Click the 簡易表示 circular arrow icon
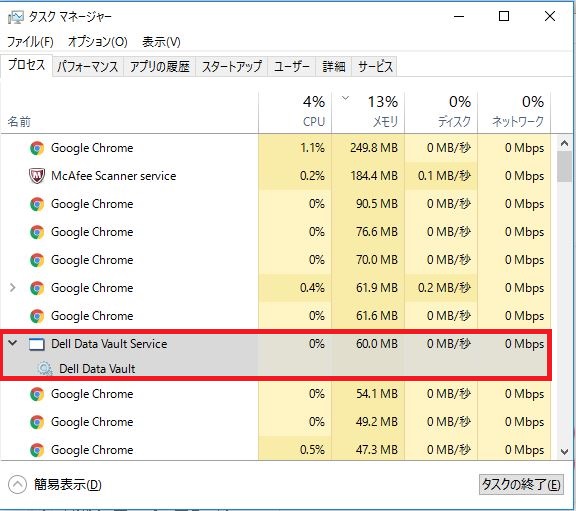Screen dimensions: 576x511 pos(17,485)
